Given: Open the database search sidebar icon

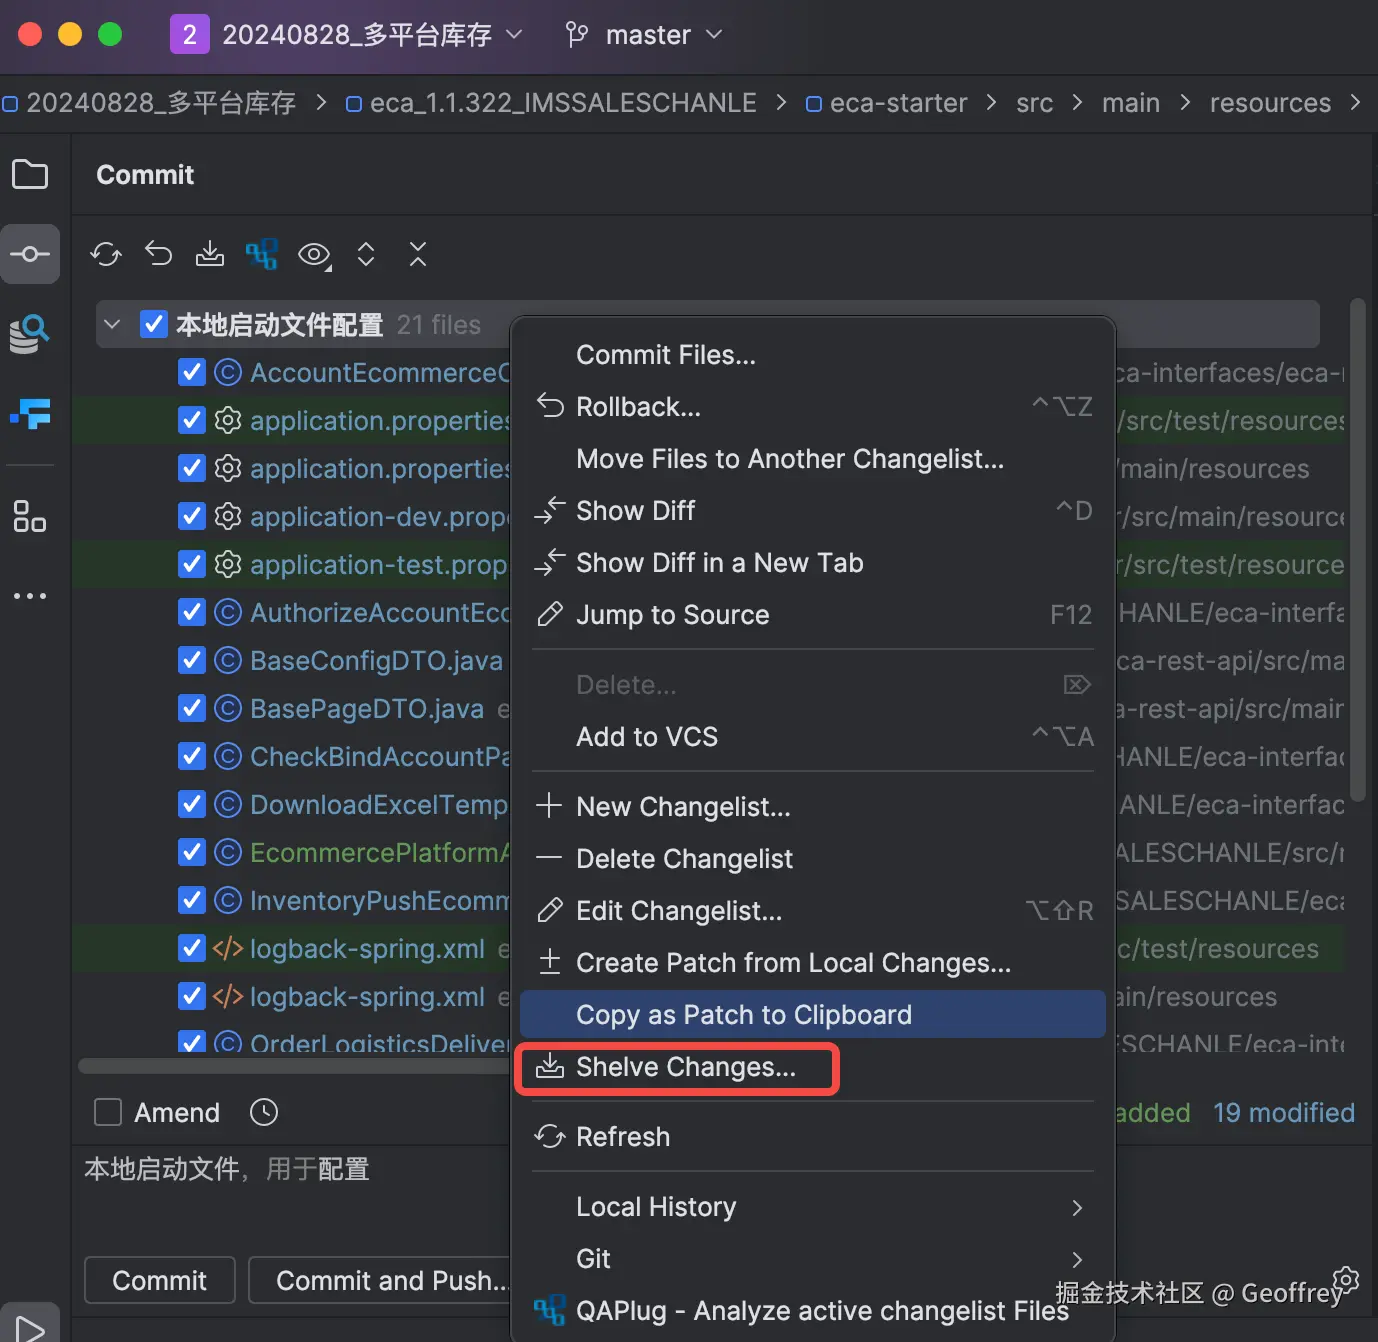Looking at the screenshot, I should (x=30, y=334).
